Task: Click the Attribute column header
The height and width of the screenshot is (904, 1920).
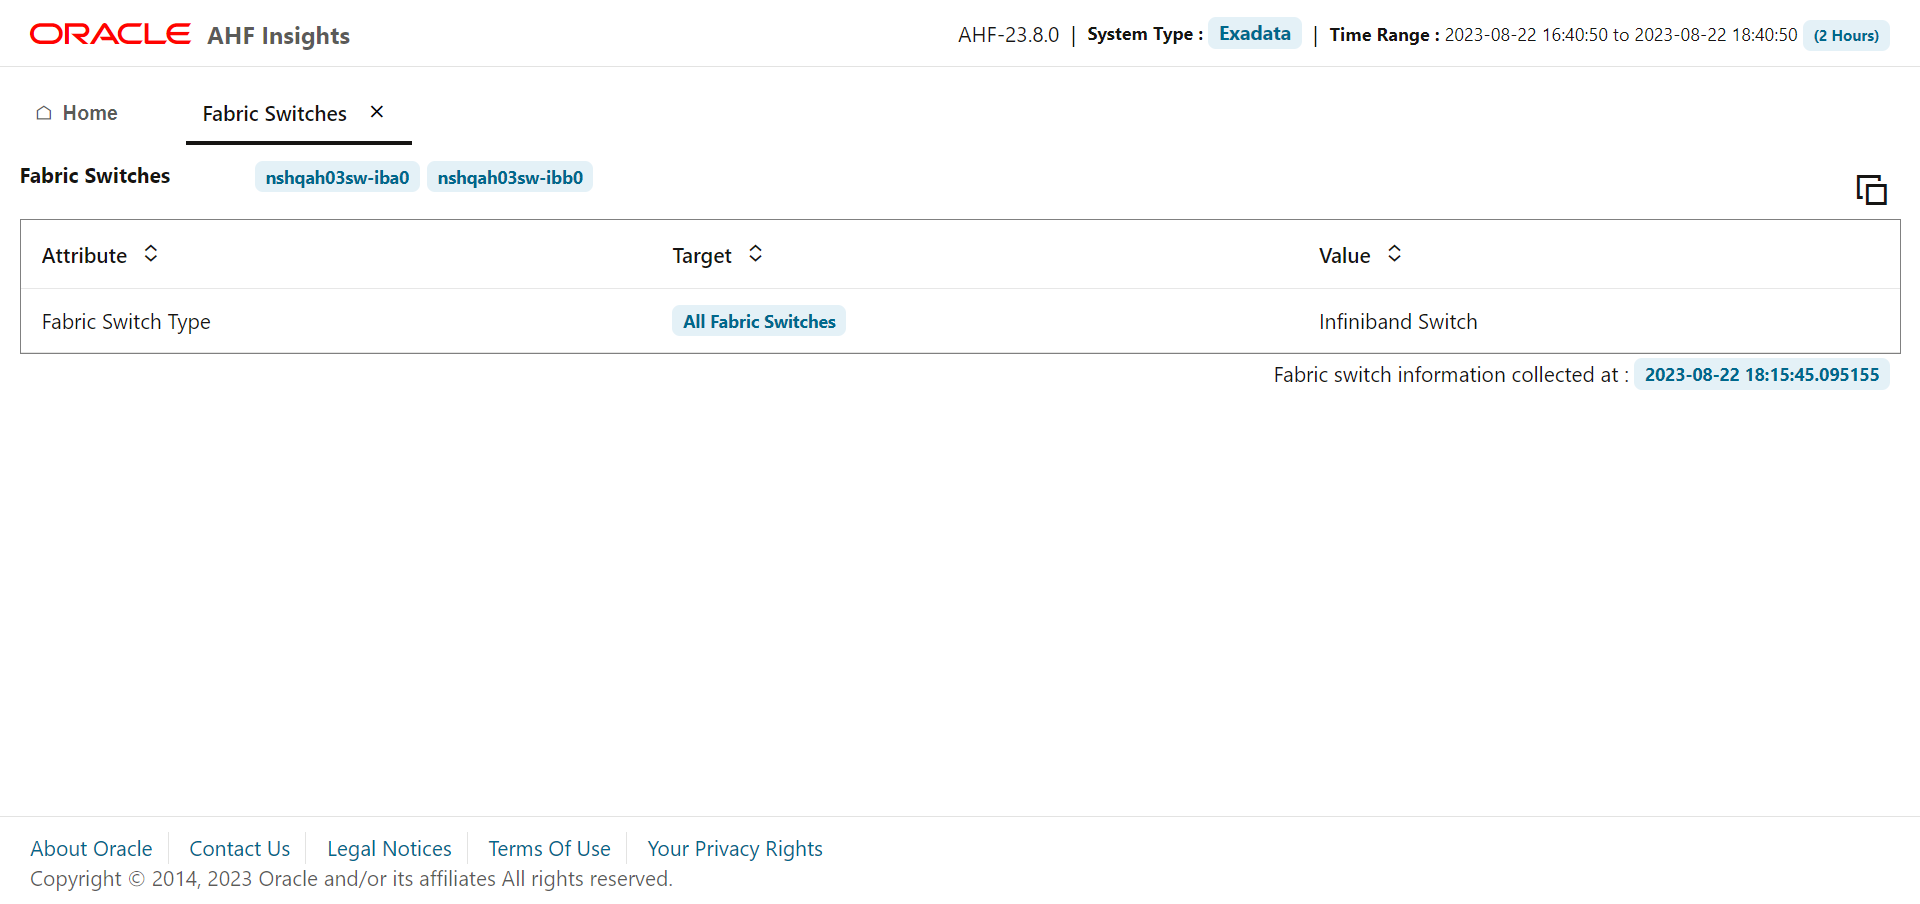Action: pos(84,255)
